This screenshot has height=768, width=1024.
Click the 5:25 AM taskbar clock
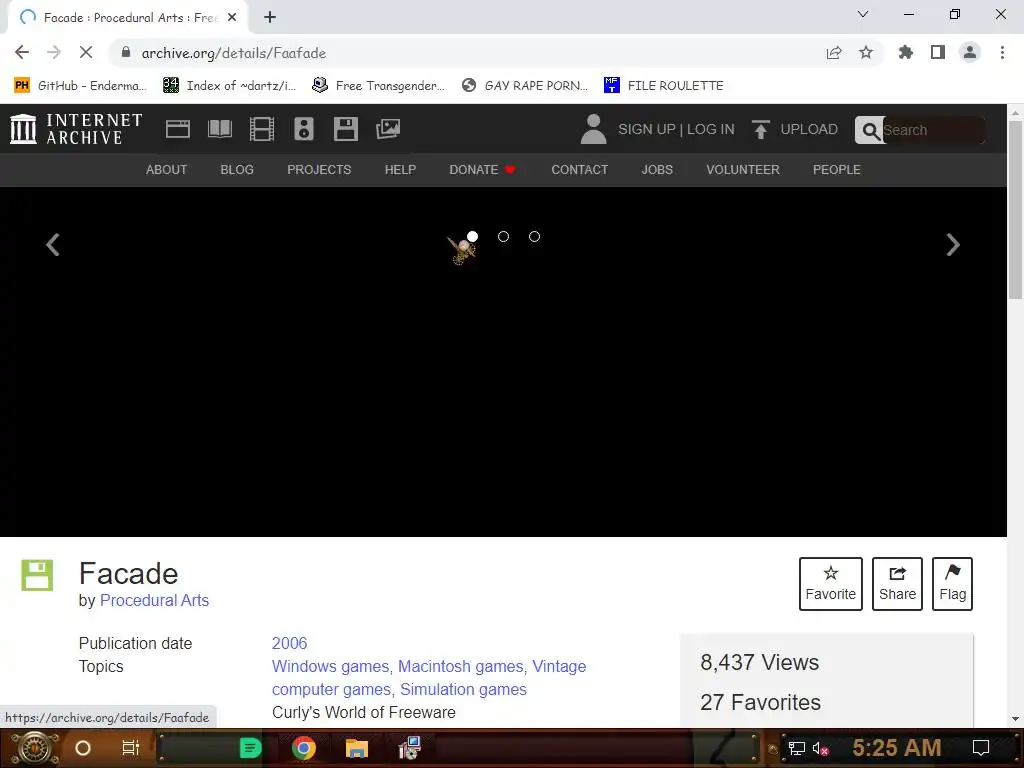pyautogui.click(x=897, y=748)
